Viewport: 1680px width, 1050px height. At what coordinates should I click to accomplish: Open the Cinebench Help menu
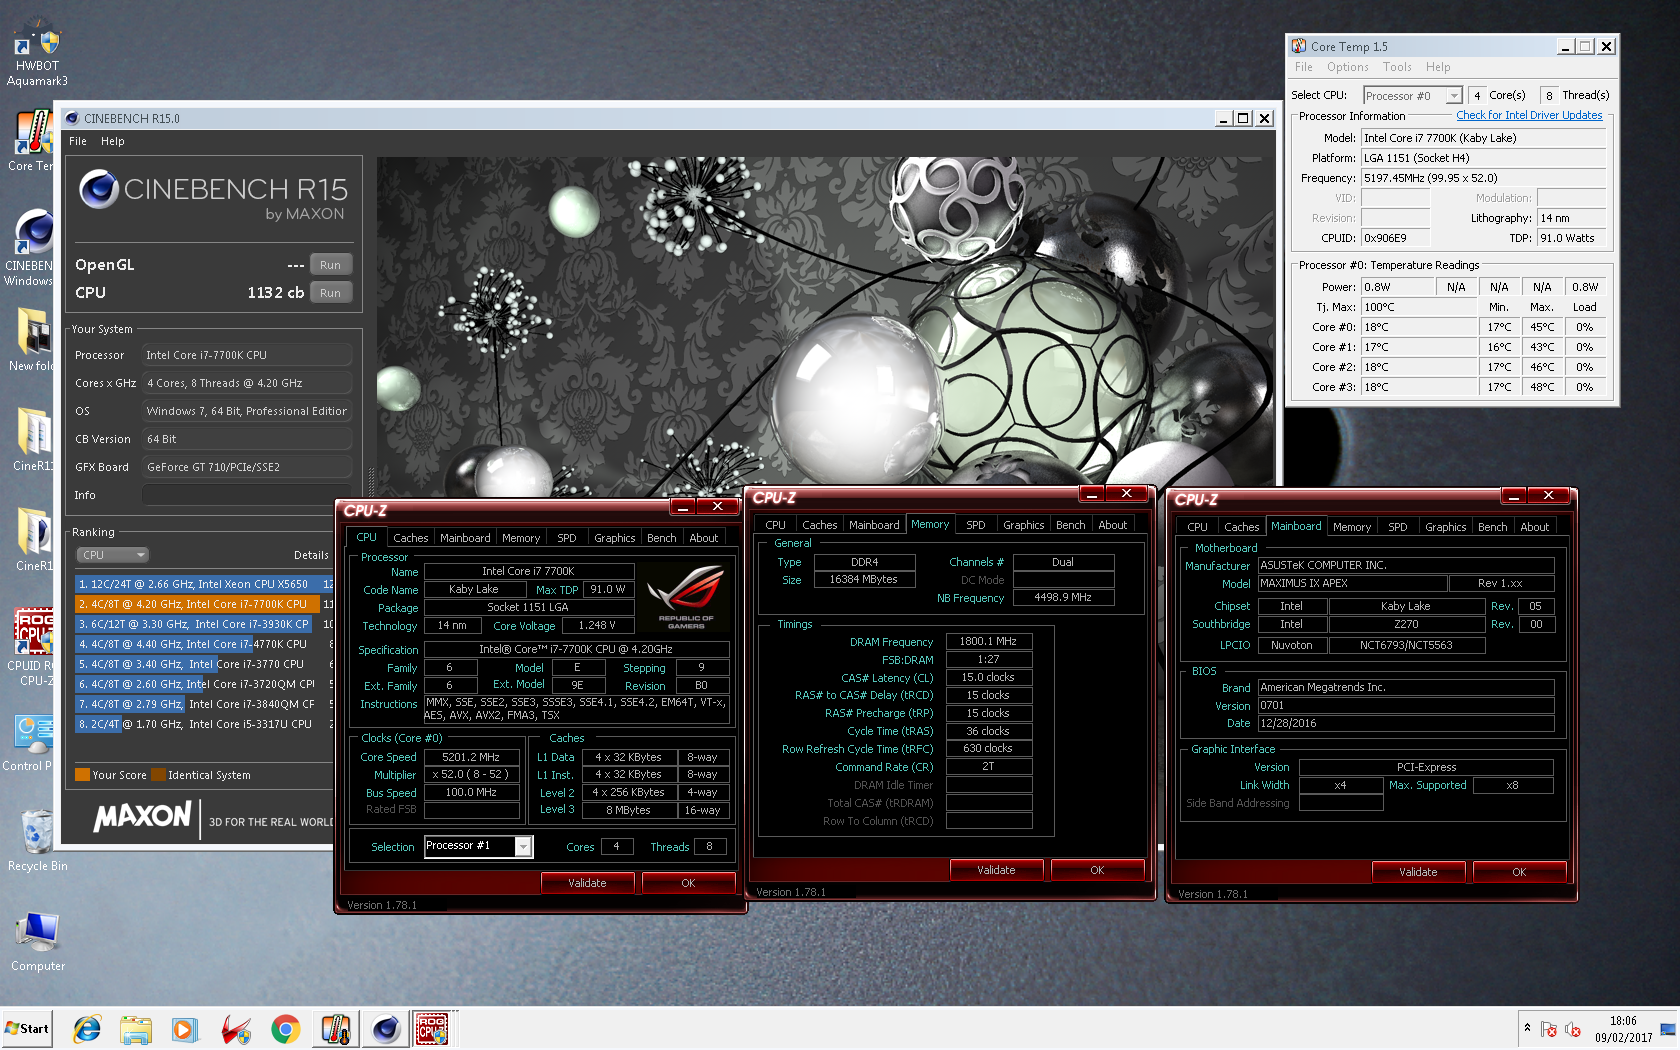coord(113,141)
